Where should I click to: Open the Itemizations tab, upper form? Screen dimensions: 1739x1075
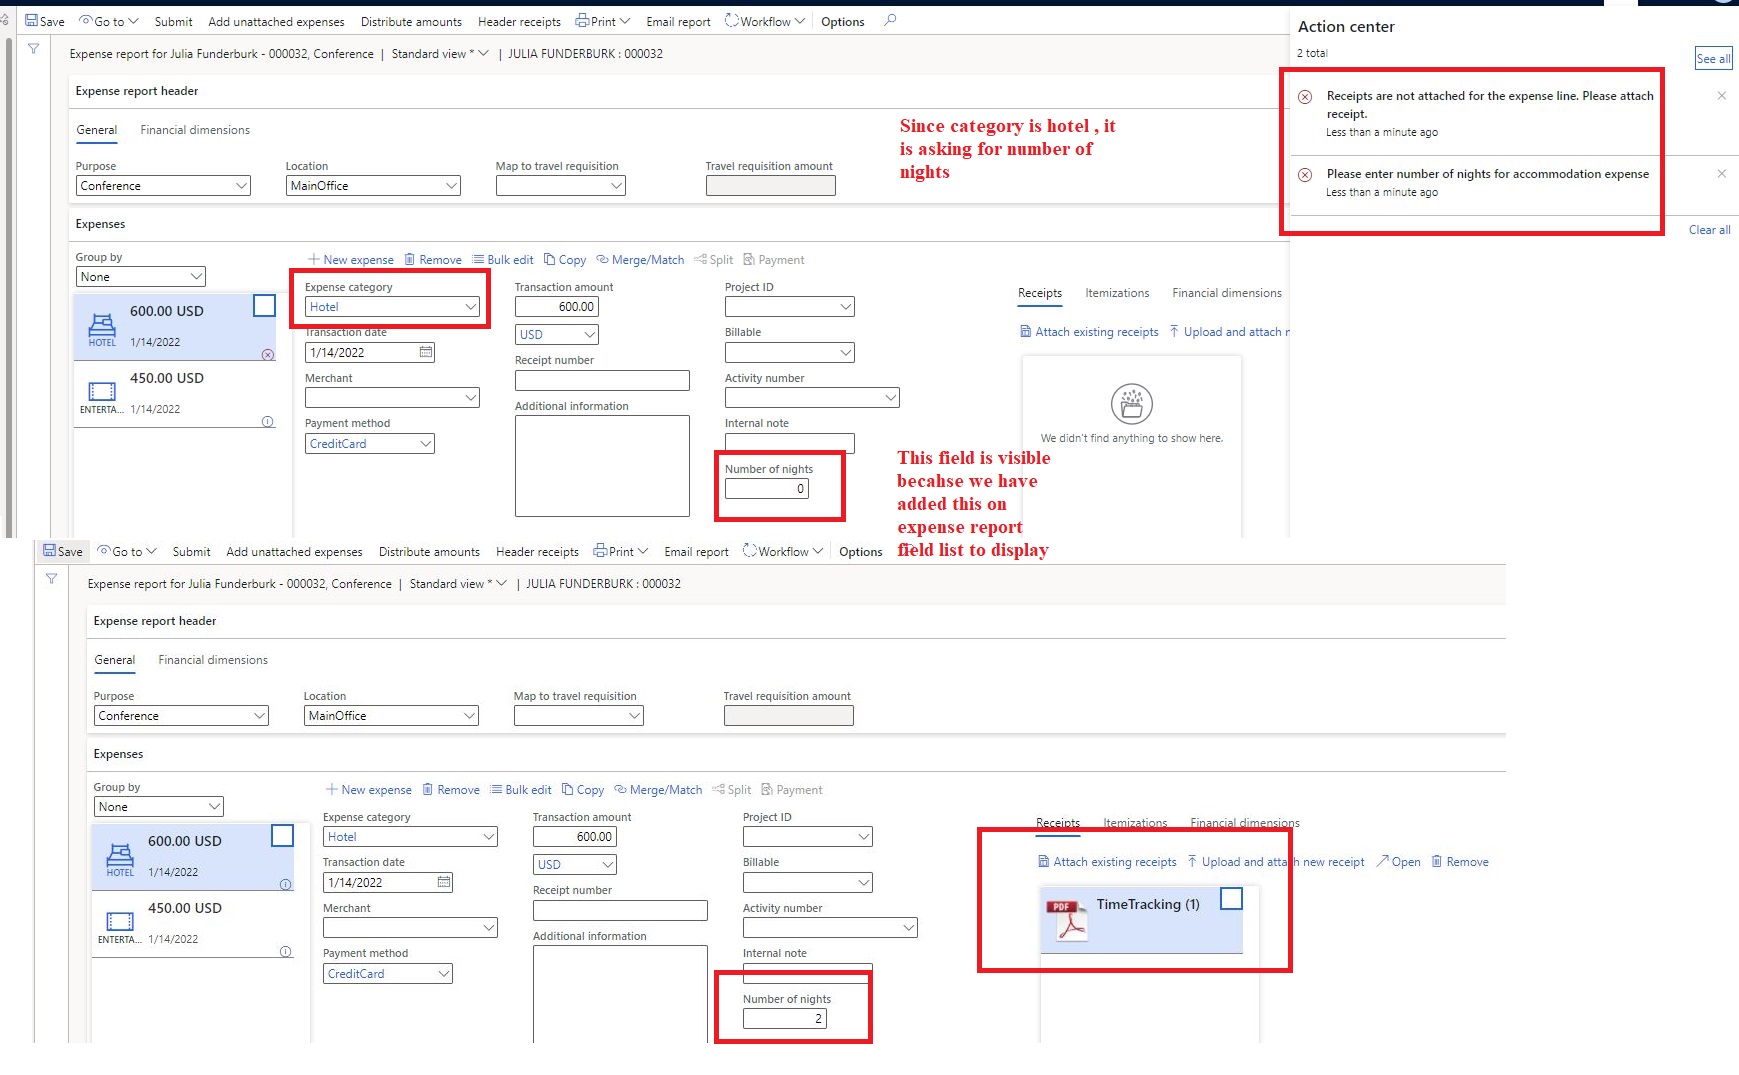[x=1117, y=293]
